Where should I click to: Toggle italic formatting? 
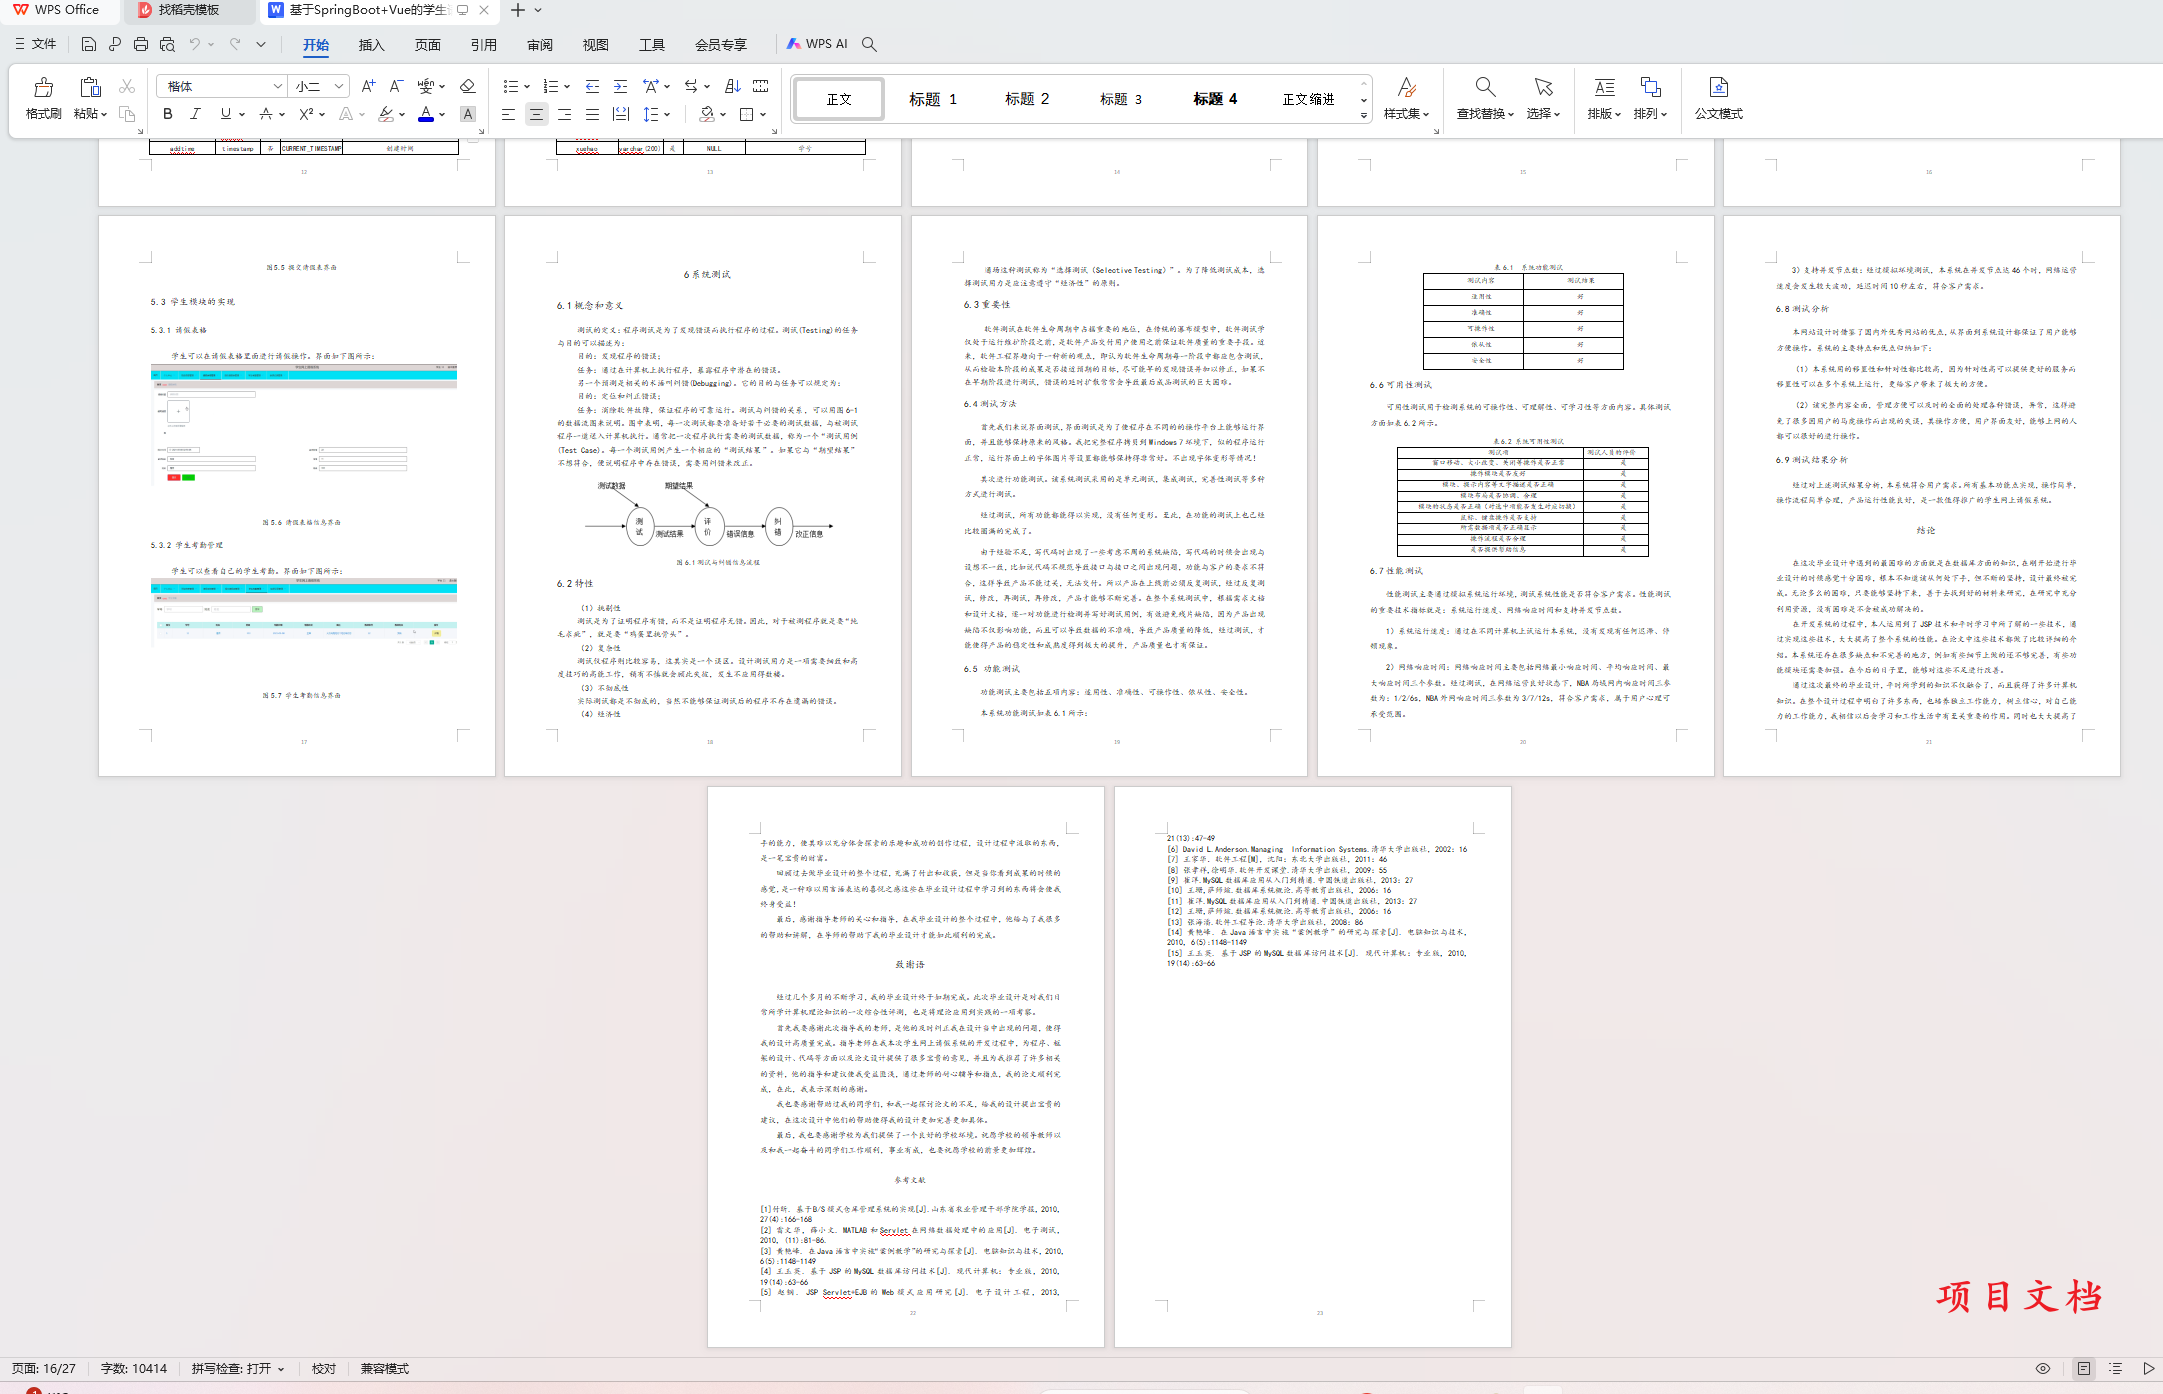tap(195, 114)
